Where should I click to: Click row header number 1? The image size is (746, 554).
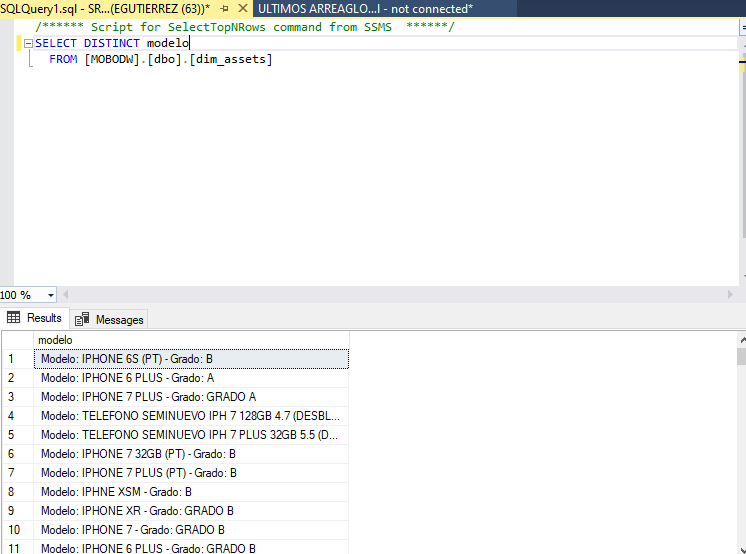point(18,359)
